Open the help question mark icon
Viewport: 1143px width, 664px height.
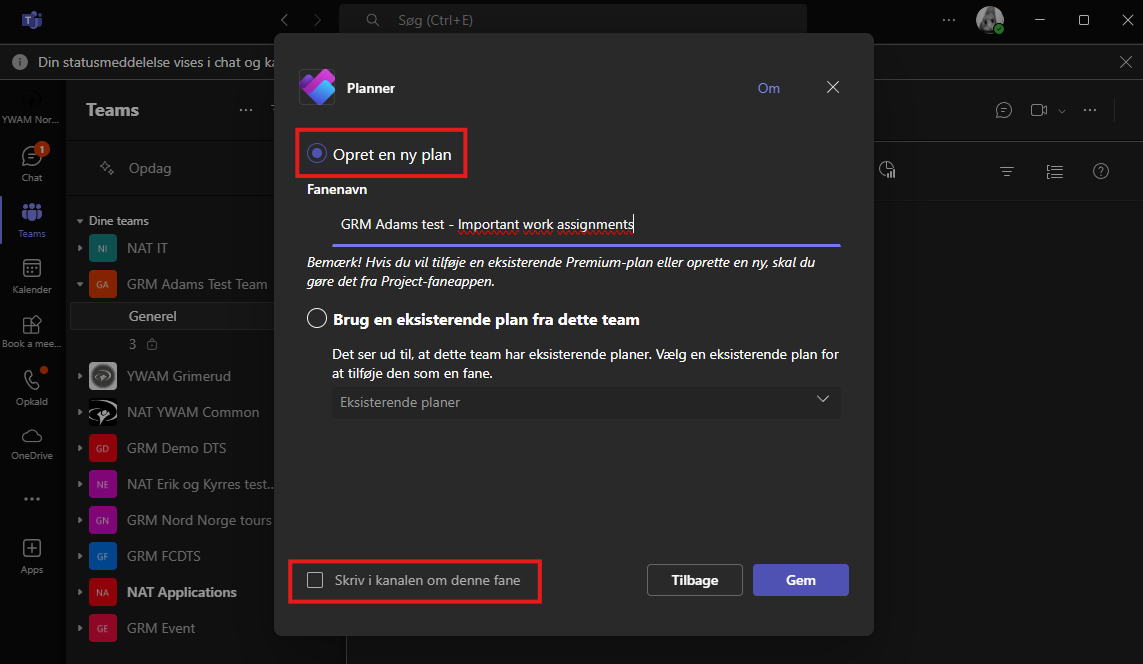click(x=1101, y=171)
